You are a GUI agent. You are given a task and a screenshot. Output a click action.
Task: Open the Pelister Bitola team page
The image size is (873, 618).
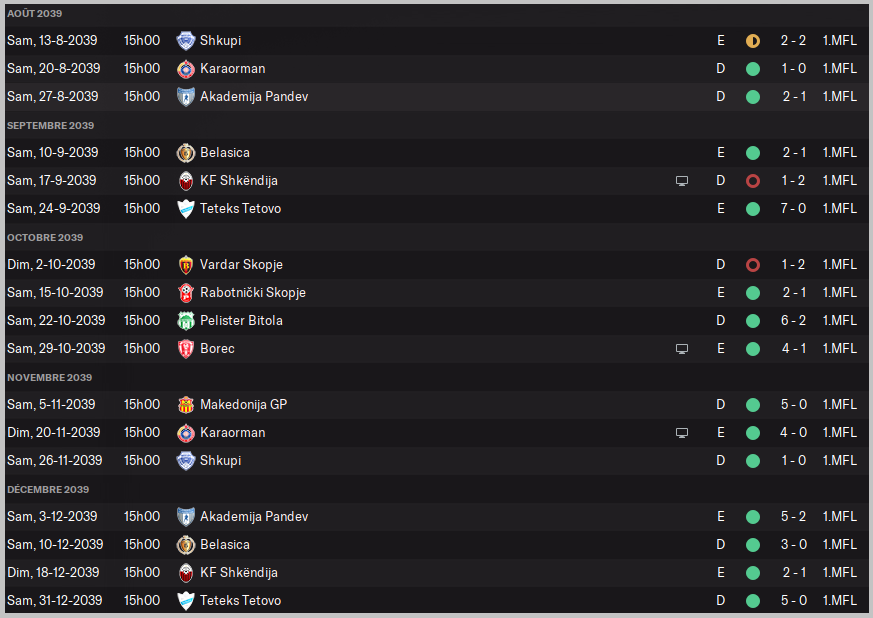coord(241,321)
